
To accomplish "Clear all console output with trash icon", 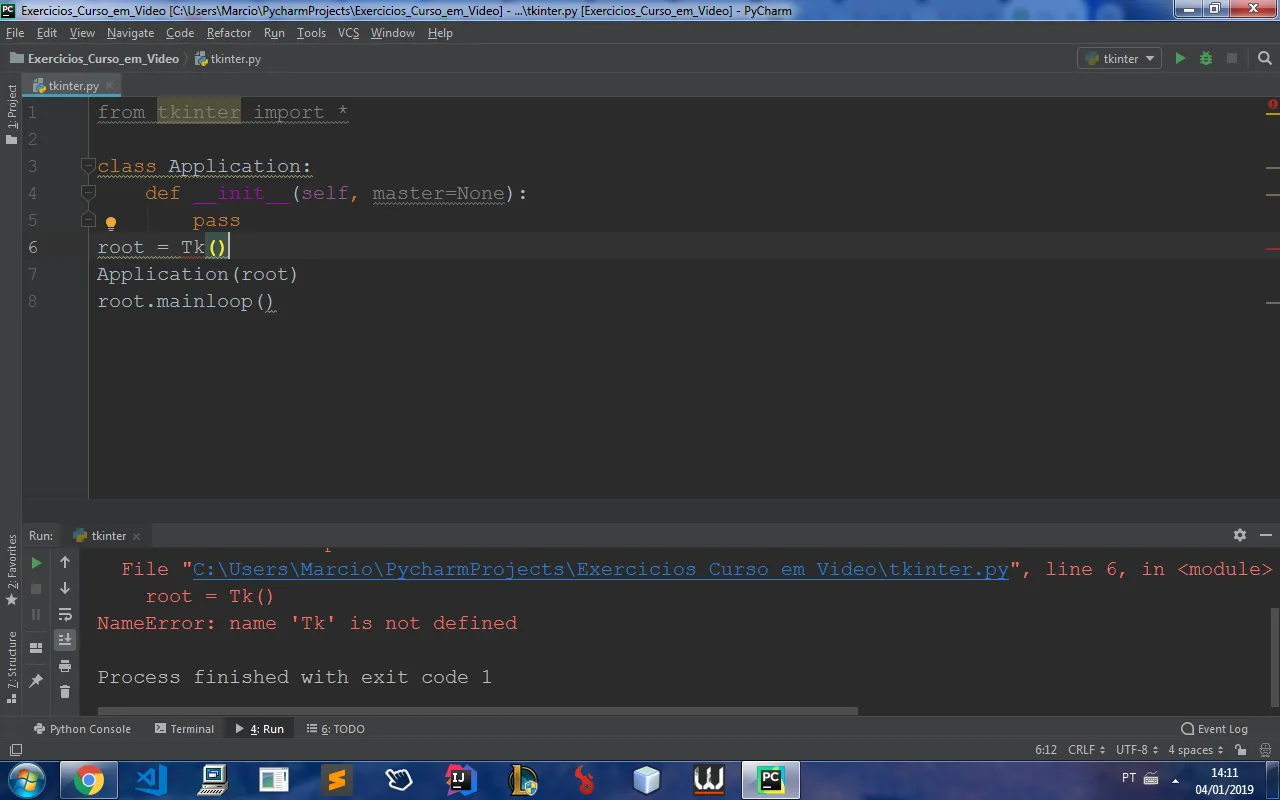I will click(65, 691).
